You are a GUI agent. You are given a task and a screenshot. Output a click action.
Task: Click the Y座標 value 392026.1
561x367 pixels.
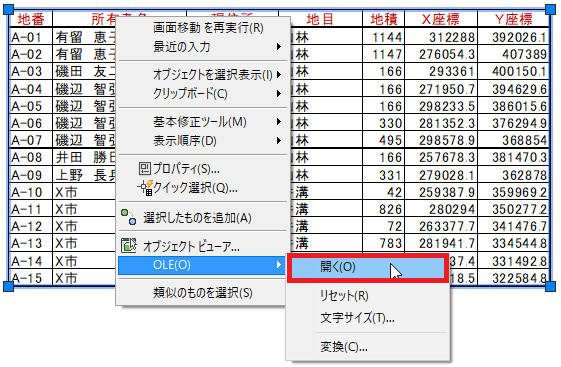pyautogui.click(x=519, y=37)
